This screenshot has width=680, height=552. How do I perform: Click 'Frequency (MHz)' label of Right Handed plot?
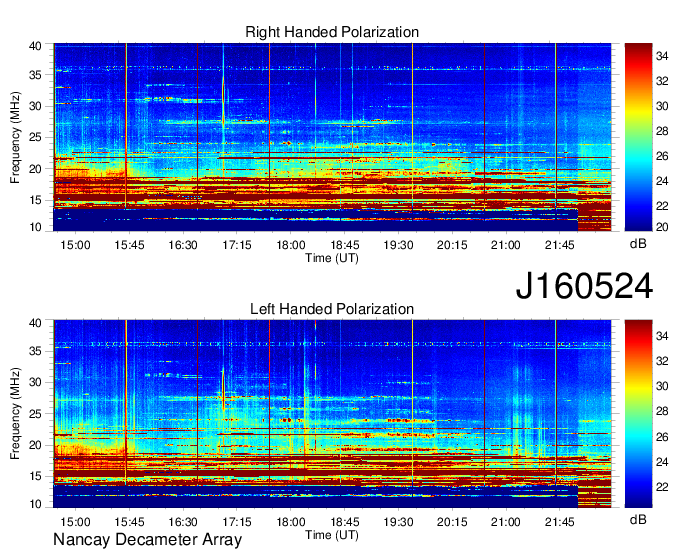pyautogui.click(x=15, y=137)
